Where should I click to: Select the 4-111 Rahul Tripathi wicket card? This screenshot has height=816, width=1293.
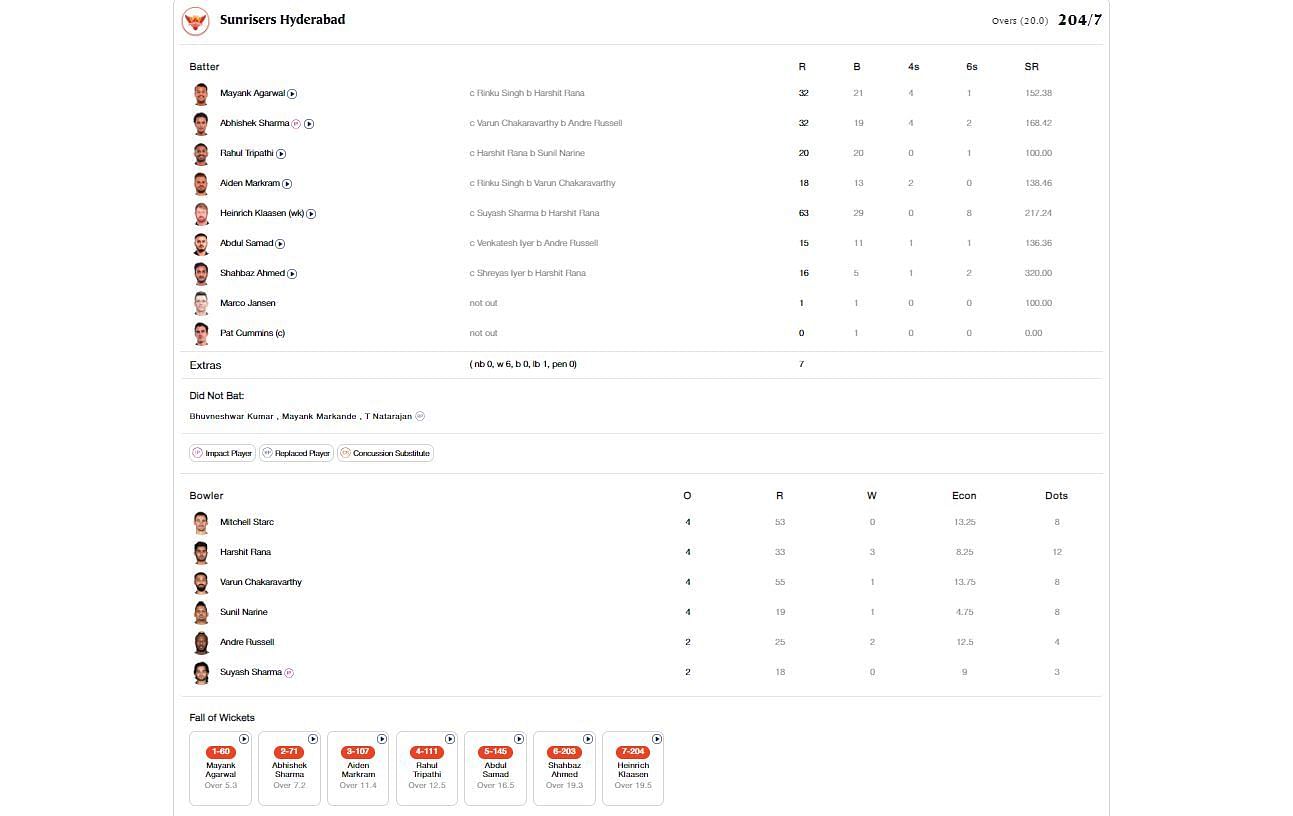coord(427,768)
